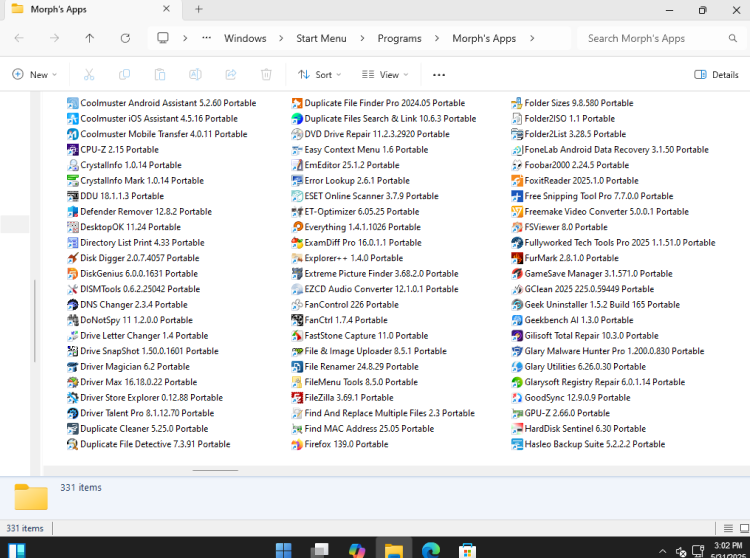Refresh the folder contents
750x558 pixels.
pyautogui.click(x=125, y=38)
